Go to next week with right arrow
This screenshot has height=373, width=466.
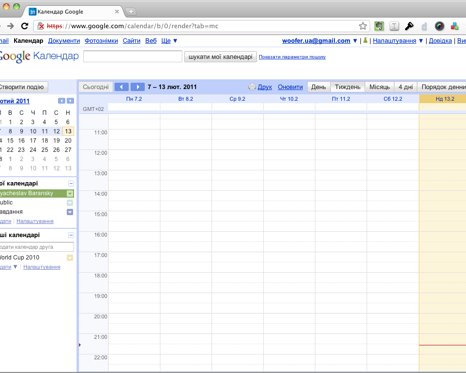(138, 87)
